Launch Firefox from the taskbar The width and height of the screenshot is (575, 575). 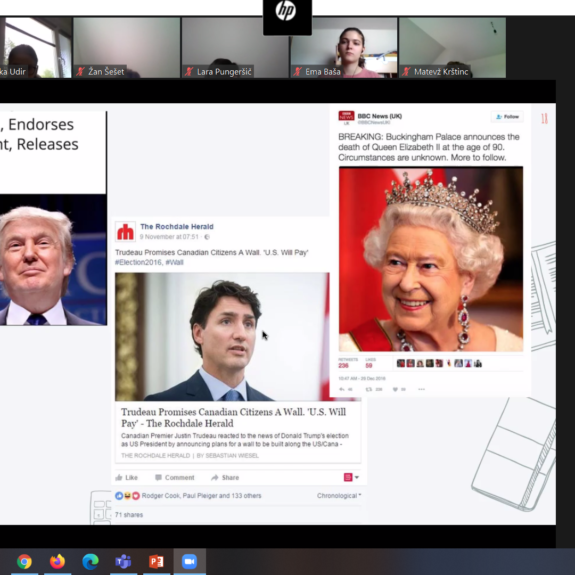pos(57,561)
